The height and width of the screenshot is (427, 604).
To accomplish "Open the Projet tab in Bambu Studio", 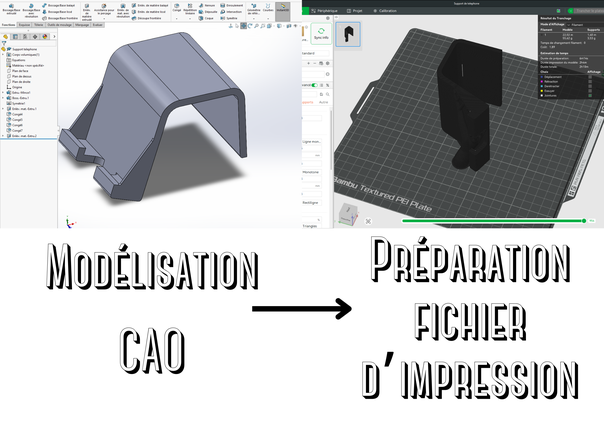I will 355,11.
